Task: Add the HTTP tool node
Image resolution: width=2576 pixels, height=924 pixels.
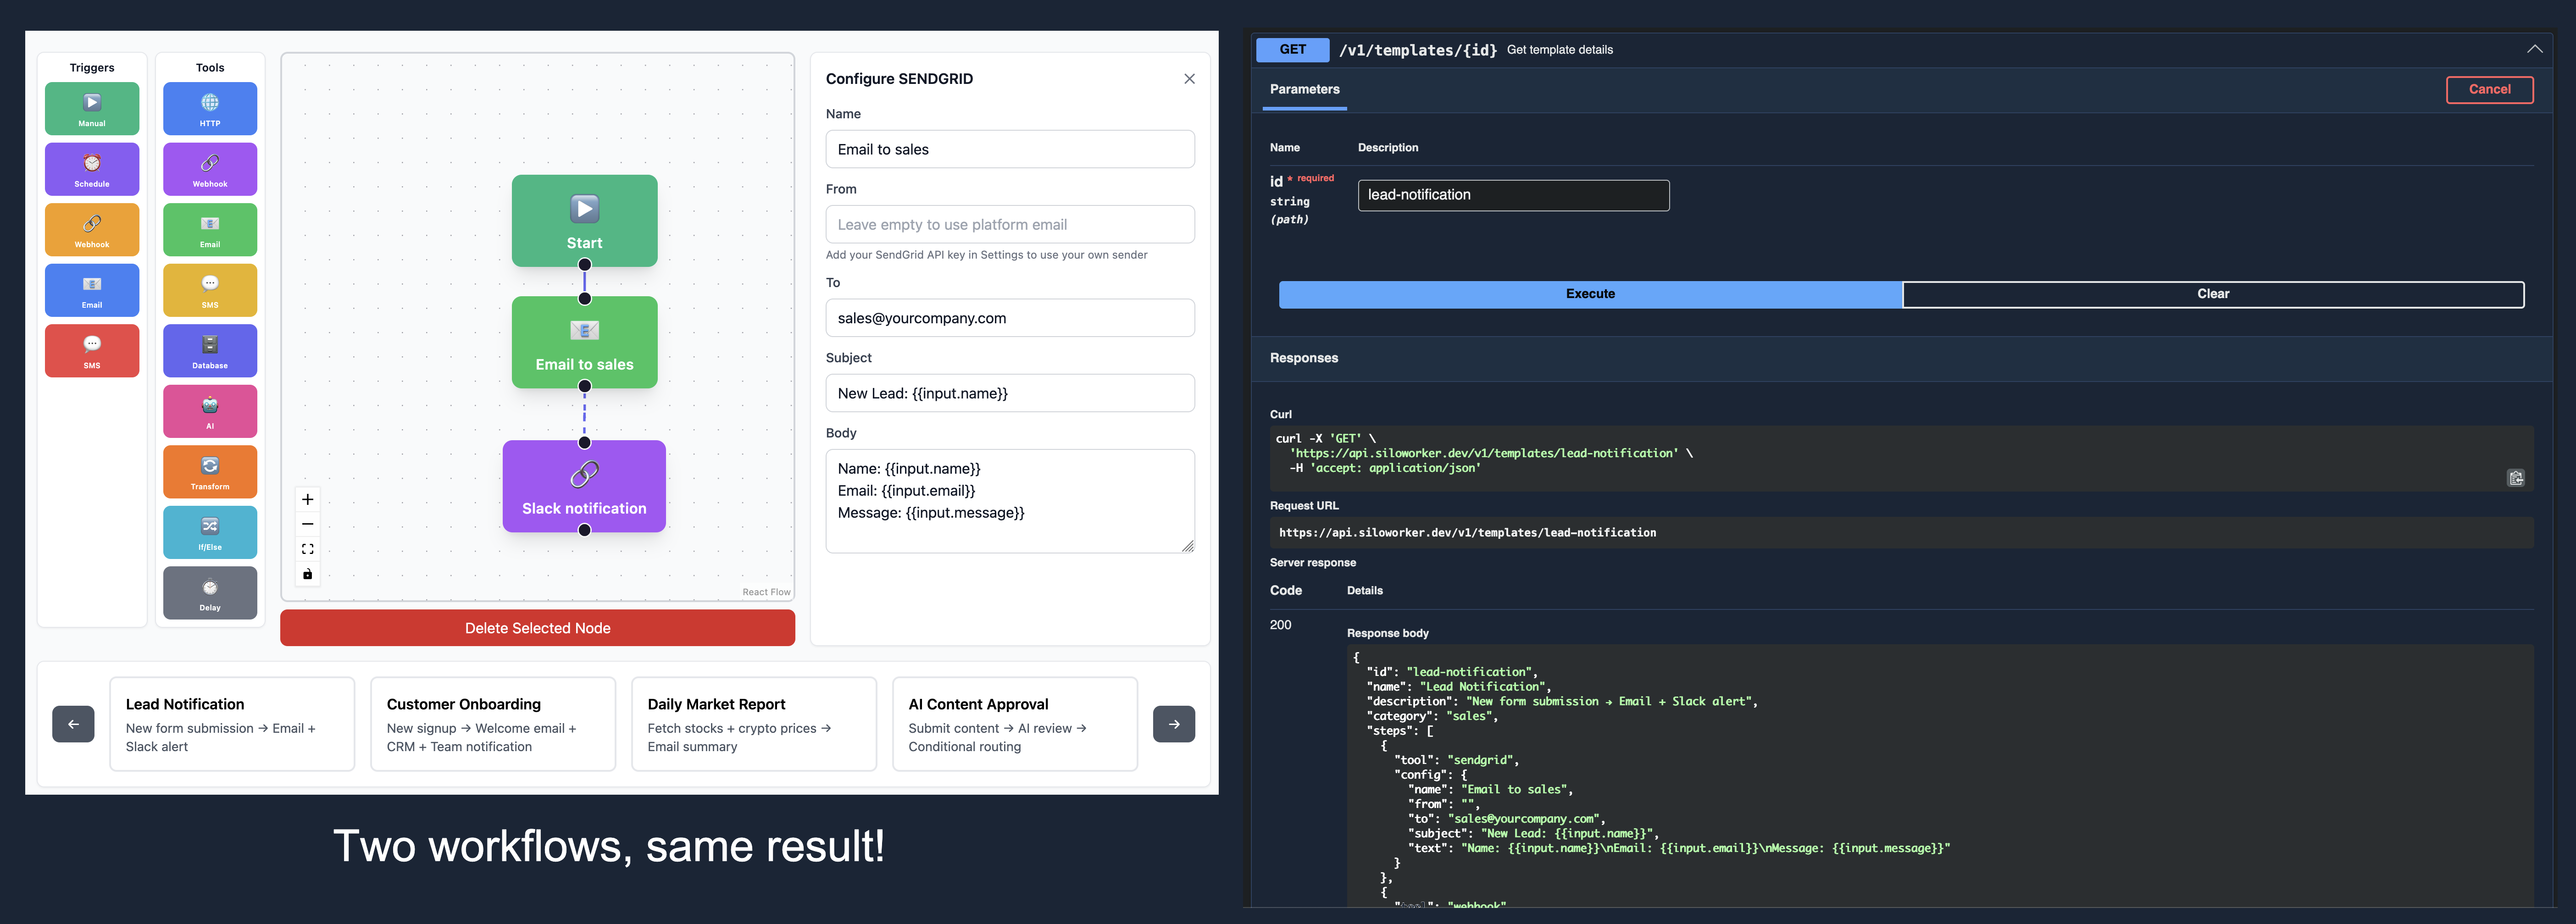Action: coord(209,108)
